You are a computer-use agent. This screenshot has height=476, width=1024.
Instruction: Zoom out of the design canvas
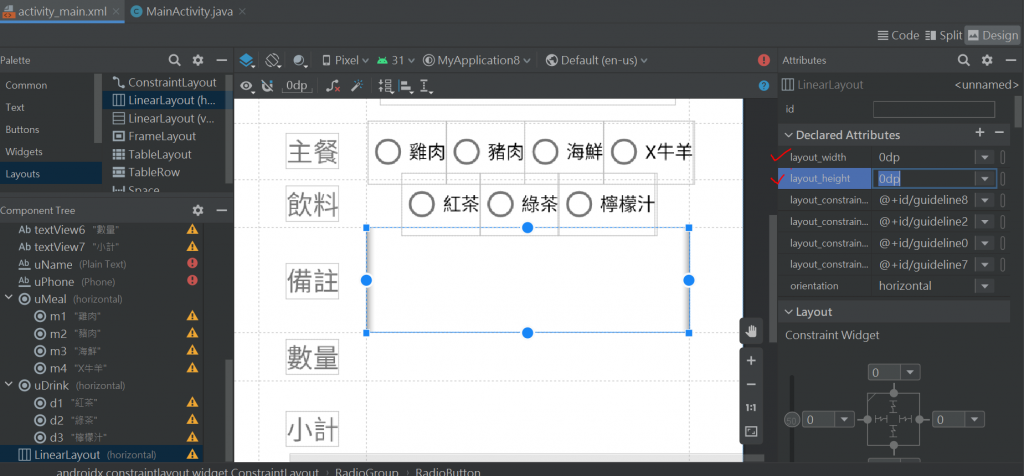coord(751,385)
